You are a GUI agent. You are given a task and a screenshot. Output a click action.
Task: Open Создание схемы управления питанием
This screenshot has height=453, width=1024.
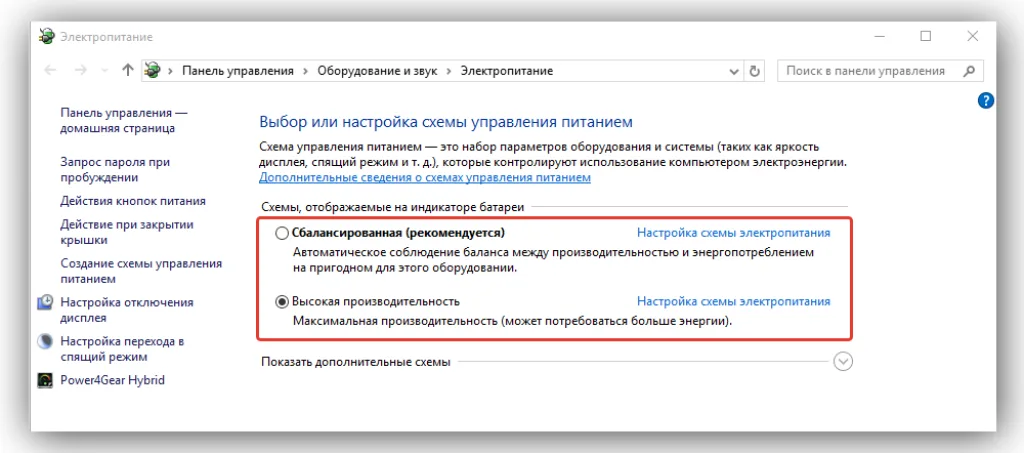(x=141, y=272)
